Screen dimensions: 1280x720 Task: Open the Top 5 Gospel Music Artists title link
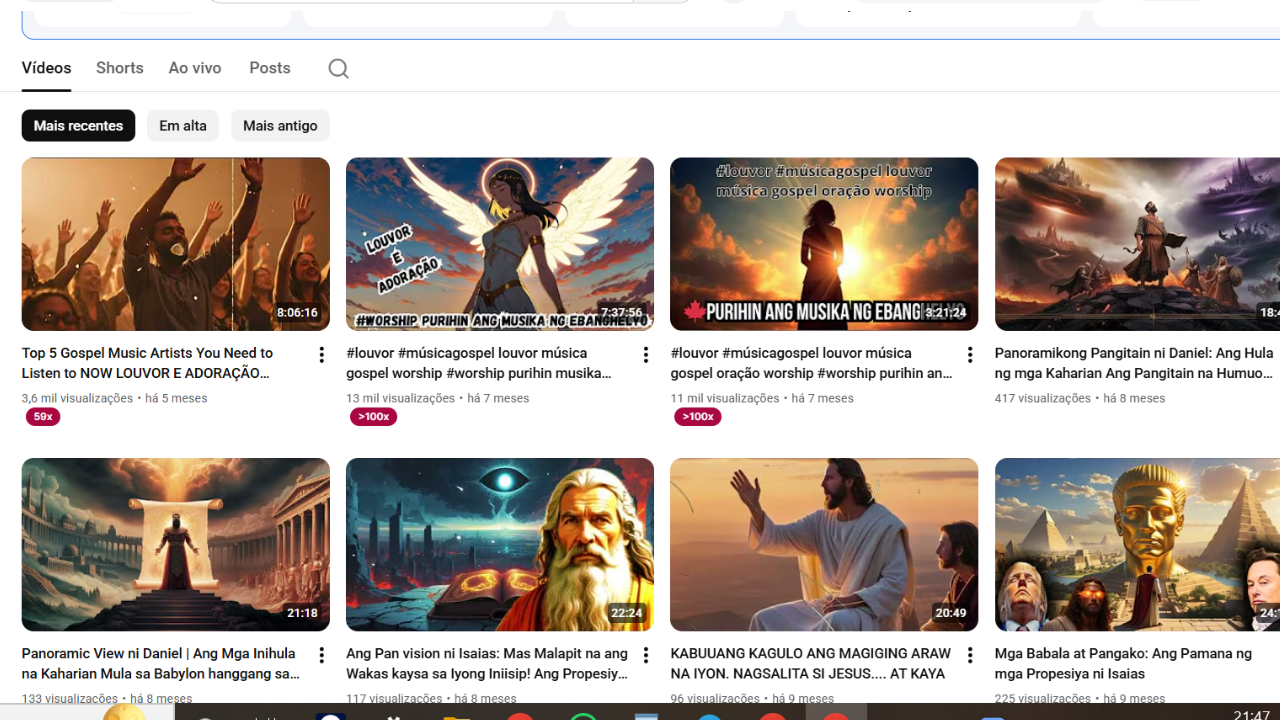[147, 363]
